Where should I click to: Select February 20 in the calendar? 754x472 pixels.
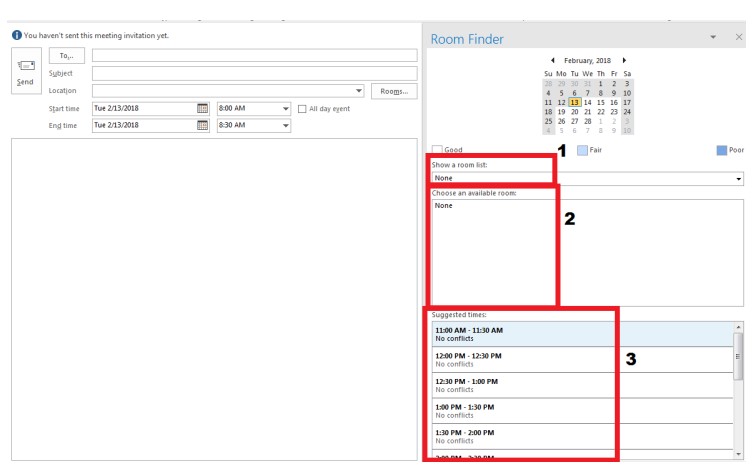pyautogui.click(x=574, y=112)
